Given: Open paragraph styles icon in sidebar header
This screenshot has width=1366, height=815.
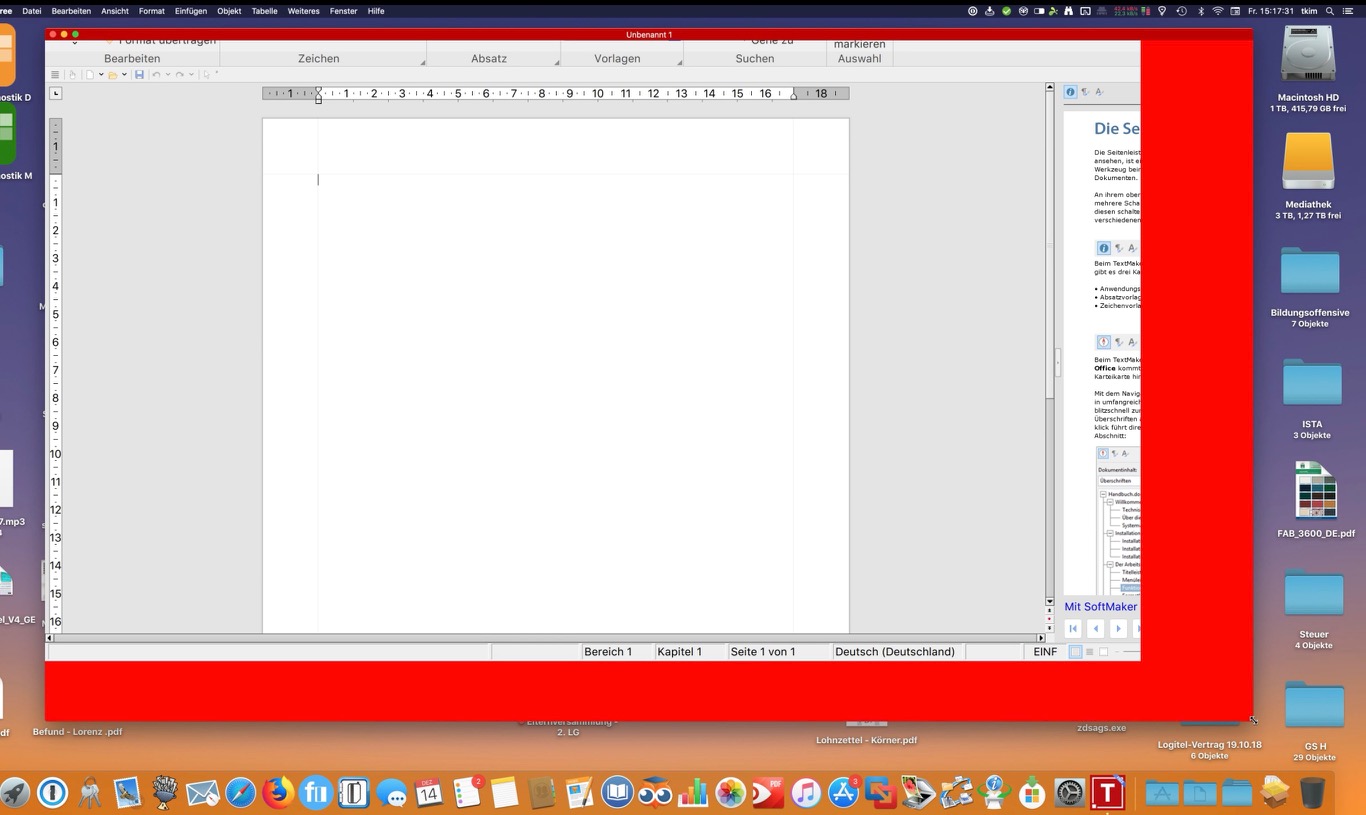Looking at the screenshot, I should point(1085,92).
